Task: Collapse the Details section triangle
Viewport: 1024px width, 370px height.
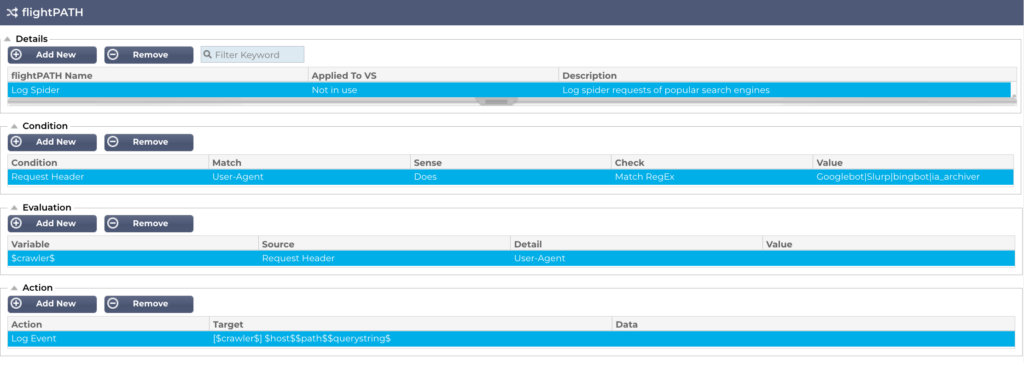Action: coord(7,39)
